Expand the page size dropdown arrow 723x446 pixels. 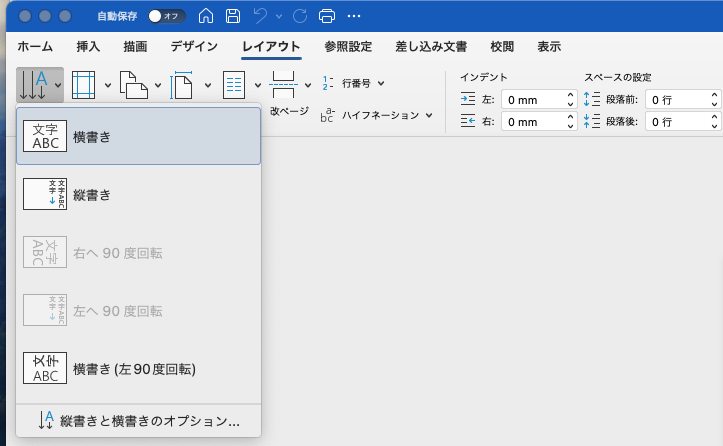click(208, 85)
